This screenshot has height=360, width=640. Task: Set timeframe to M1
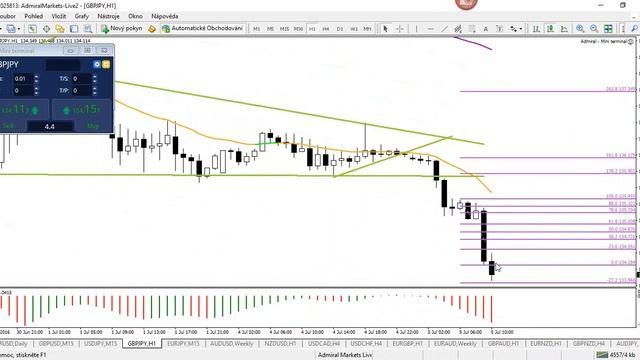[256, 29]
